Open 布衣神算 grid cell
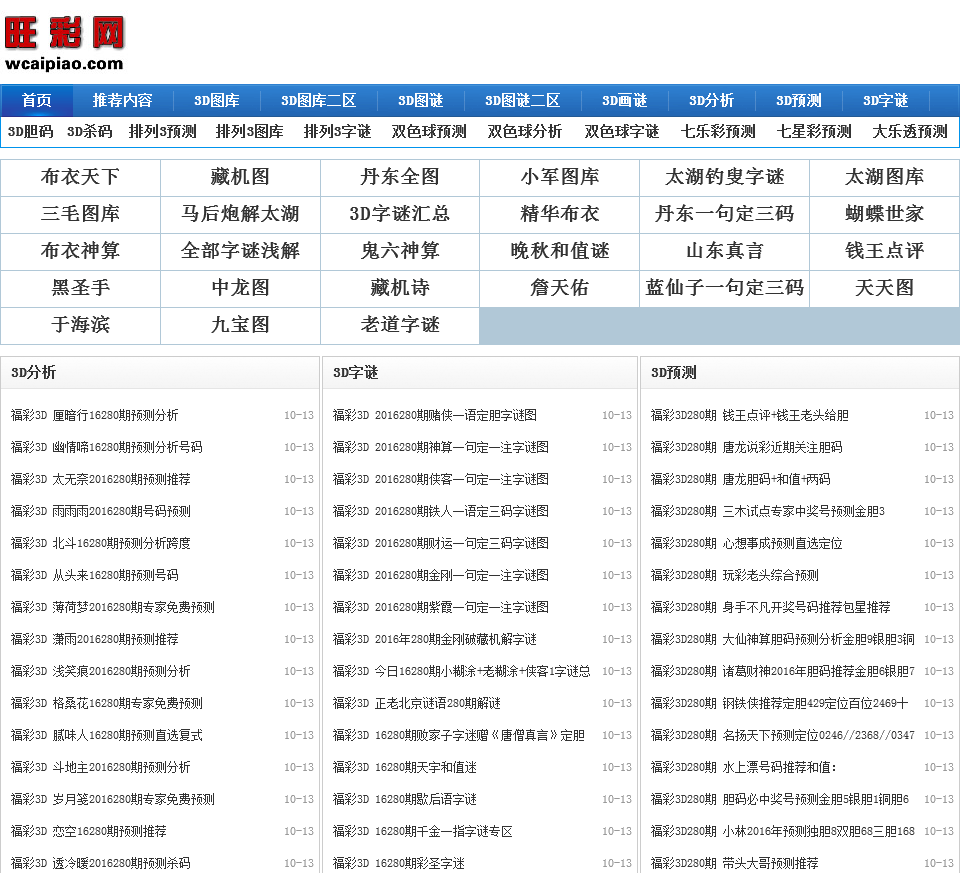The image size is (960, 873). click(80, 251)
